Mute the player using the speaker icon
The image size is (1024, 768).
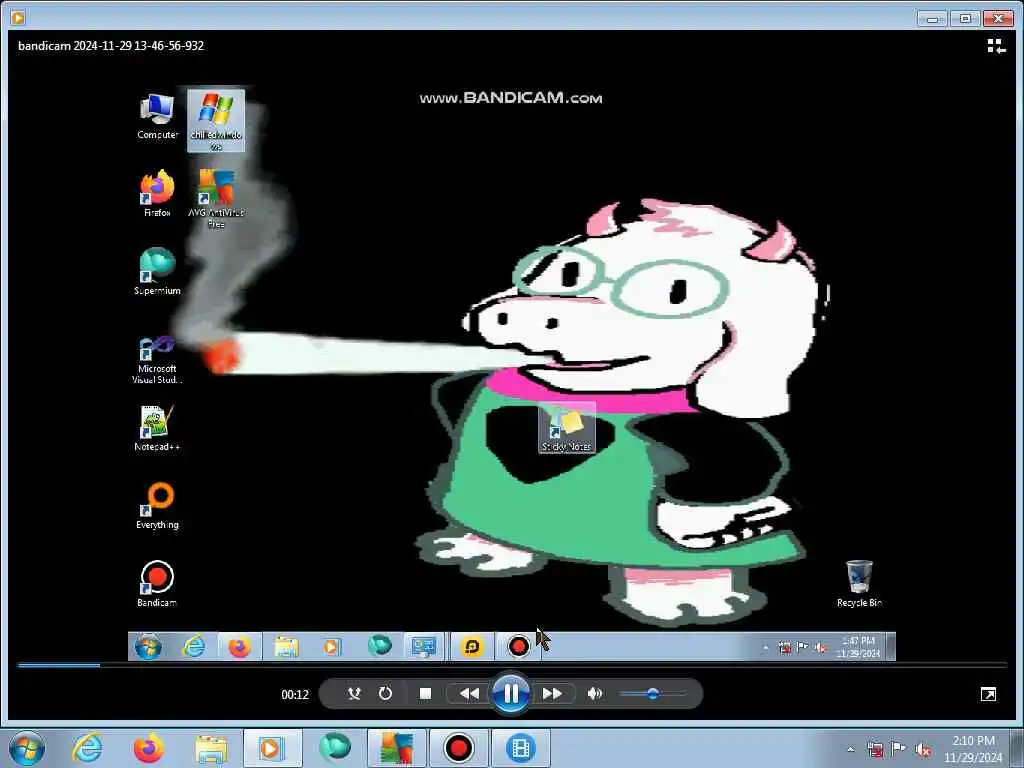click(x=594, y=694)
